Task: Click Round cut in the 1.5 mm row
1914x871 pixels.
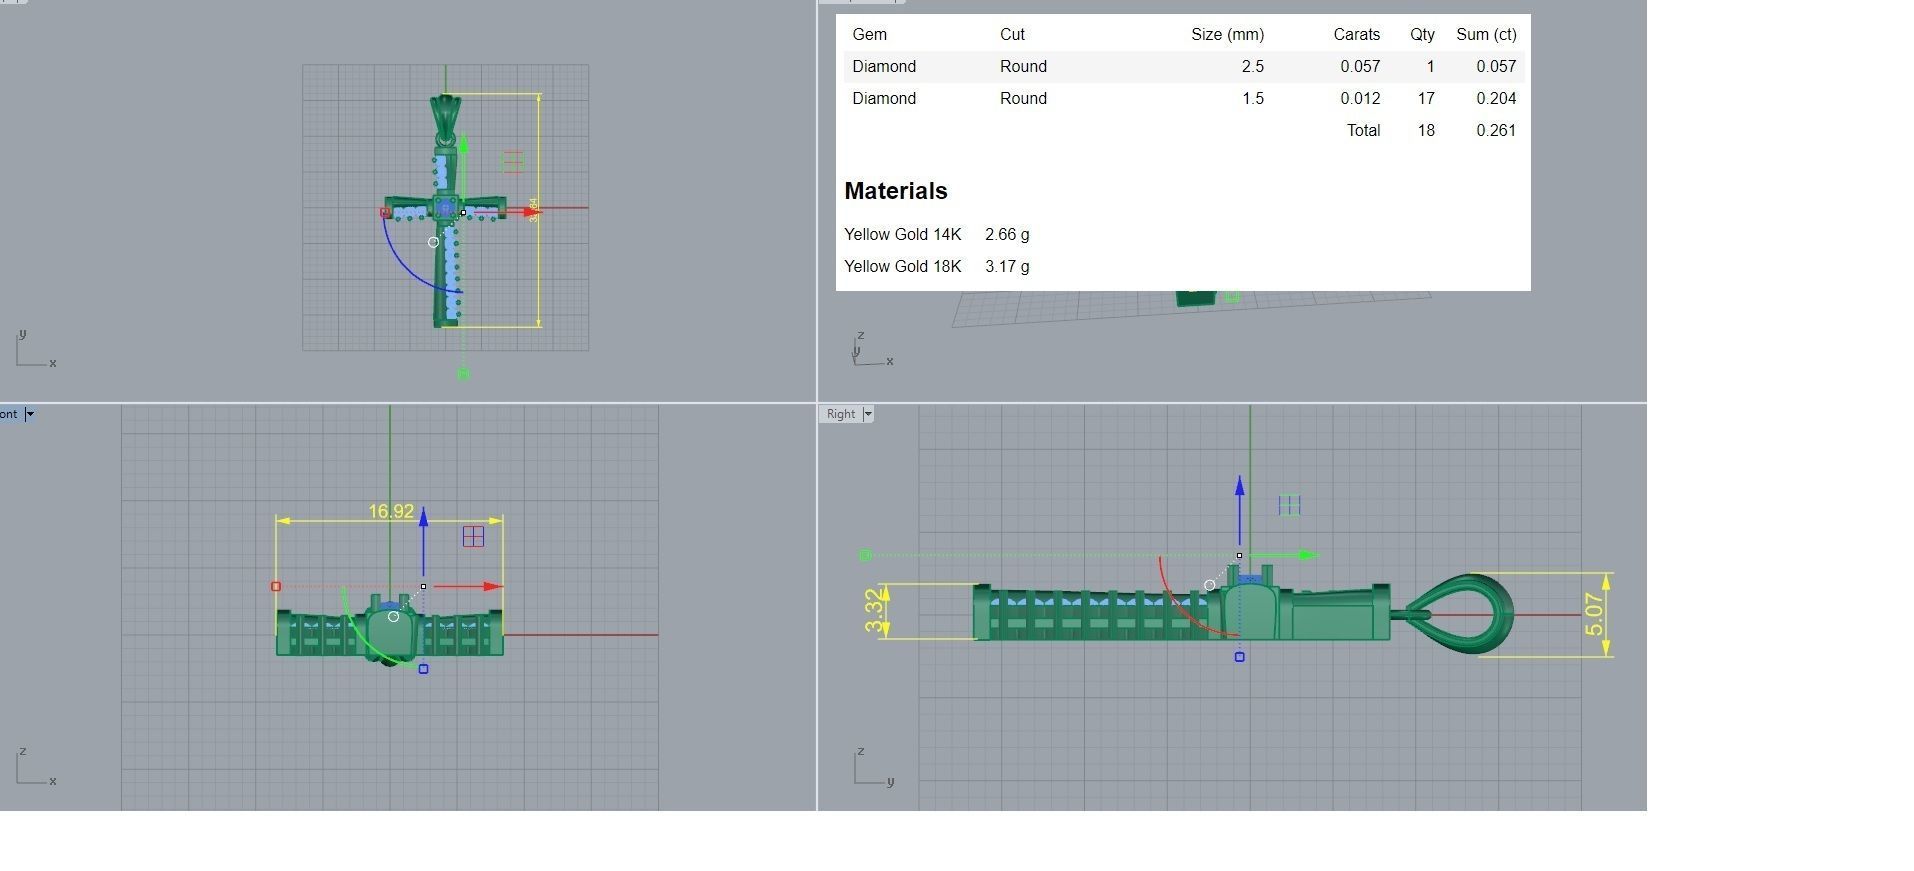Action: [1023, 98]
